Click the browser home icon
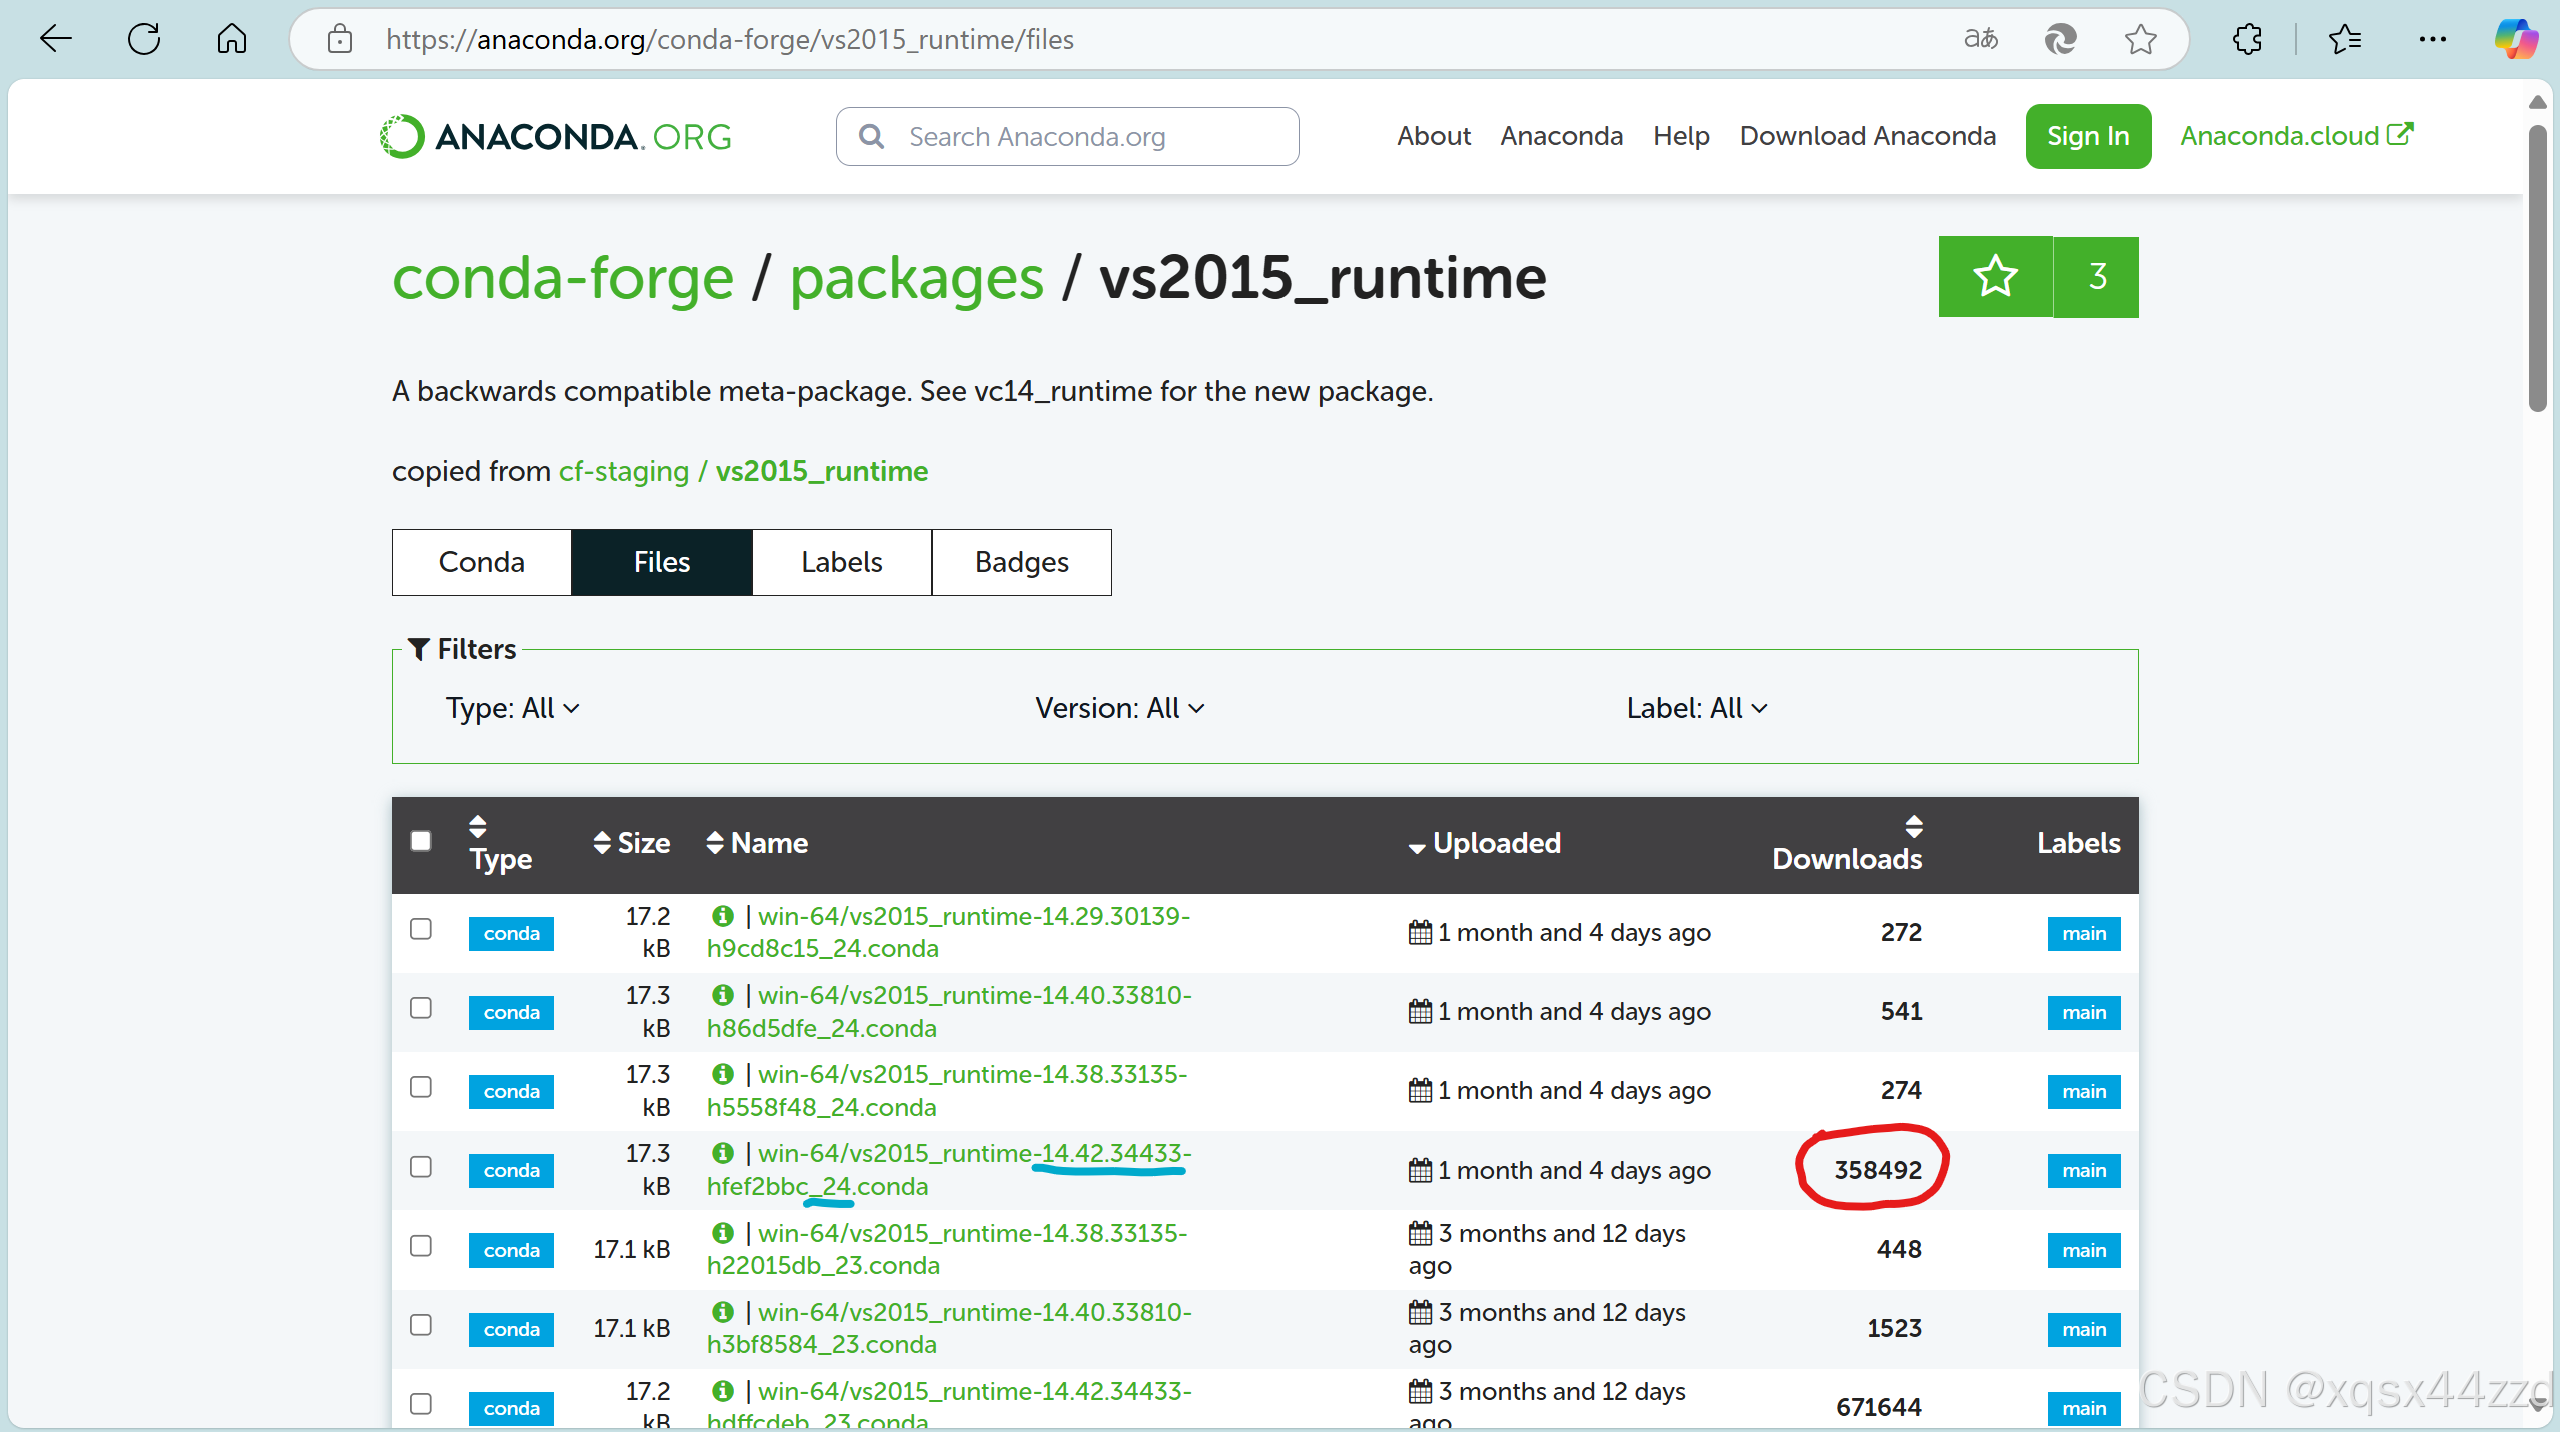Screen dimensions: 2560x1432 pos(231,39)
